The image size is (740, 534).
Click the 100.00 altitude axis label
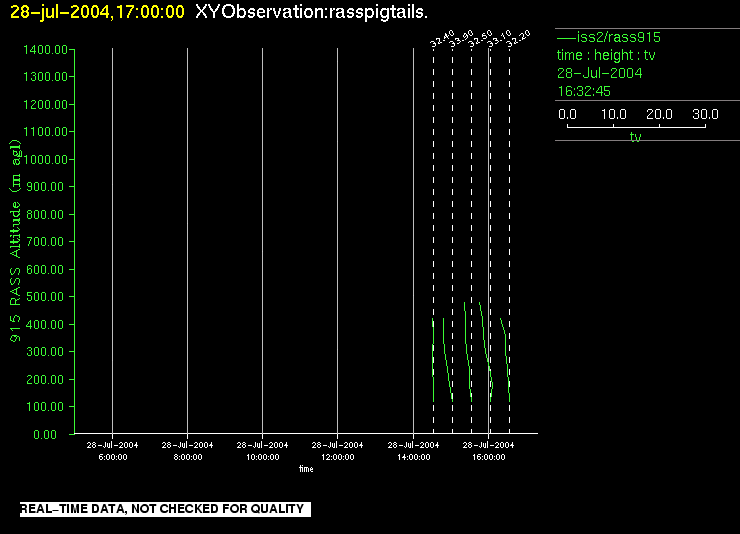point(45,407)
